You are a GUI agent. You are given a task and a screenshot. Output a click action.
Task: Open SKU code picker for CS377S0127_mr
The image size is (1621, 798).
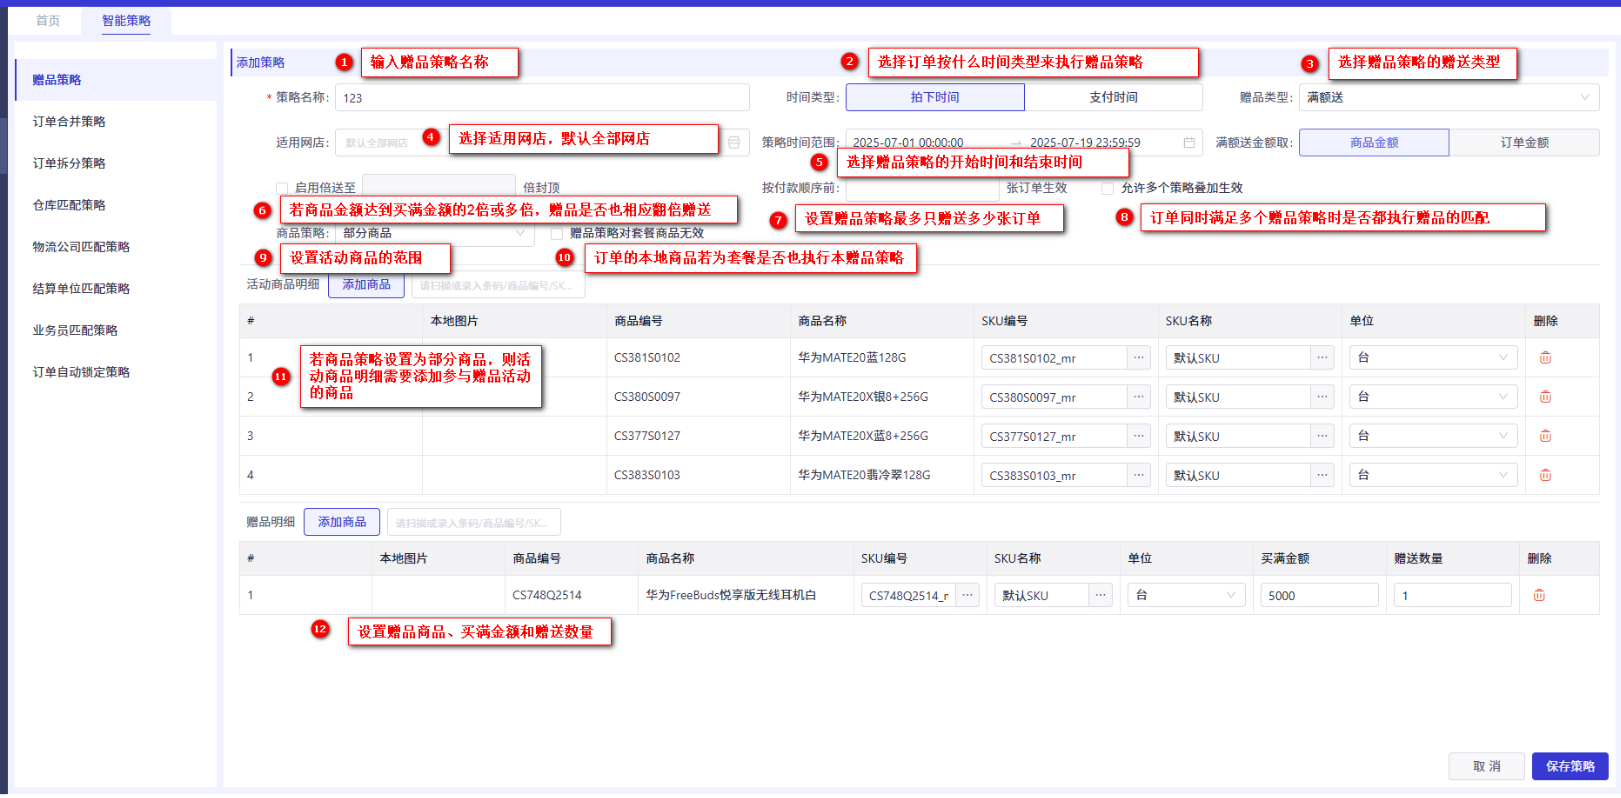tap(1138, 436)
